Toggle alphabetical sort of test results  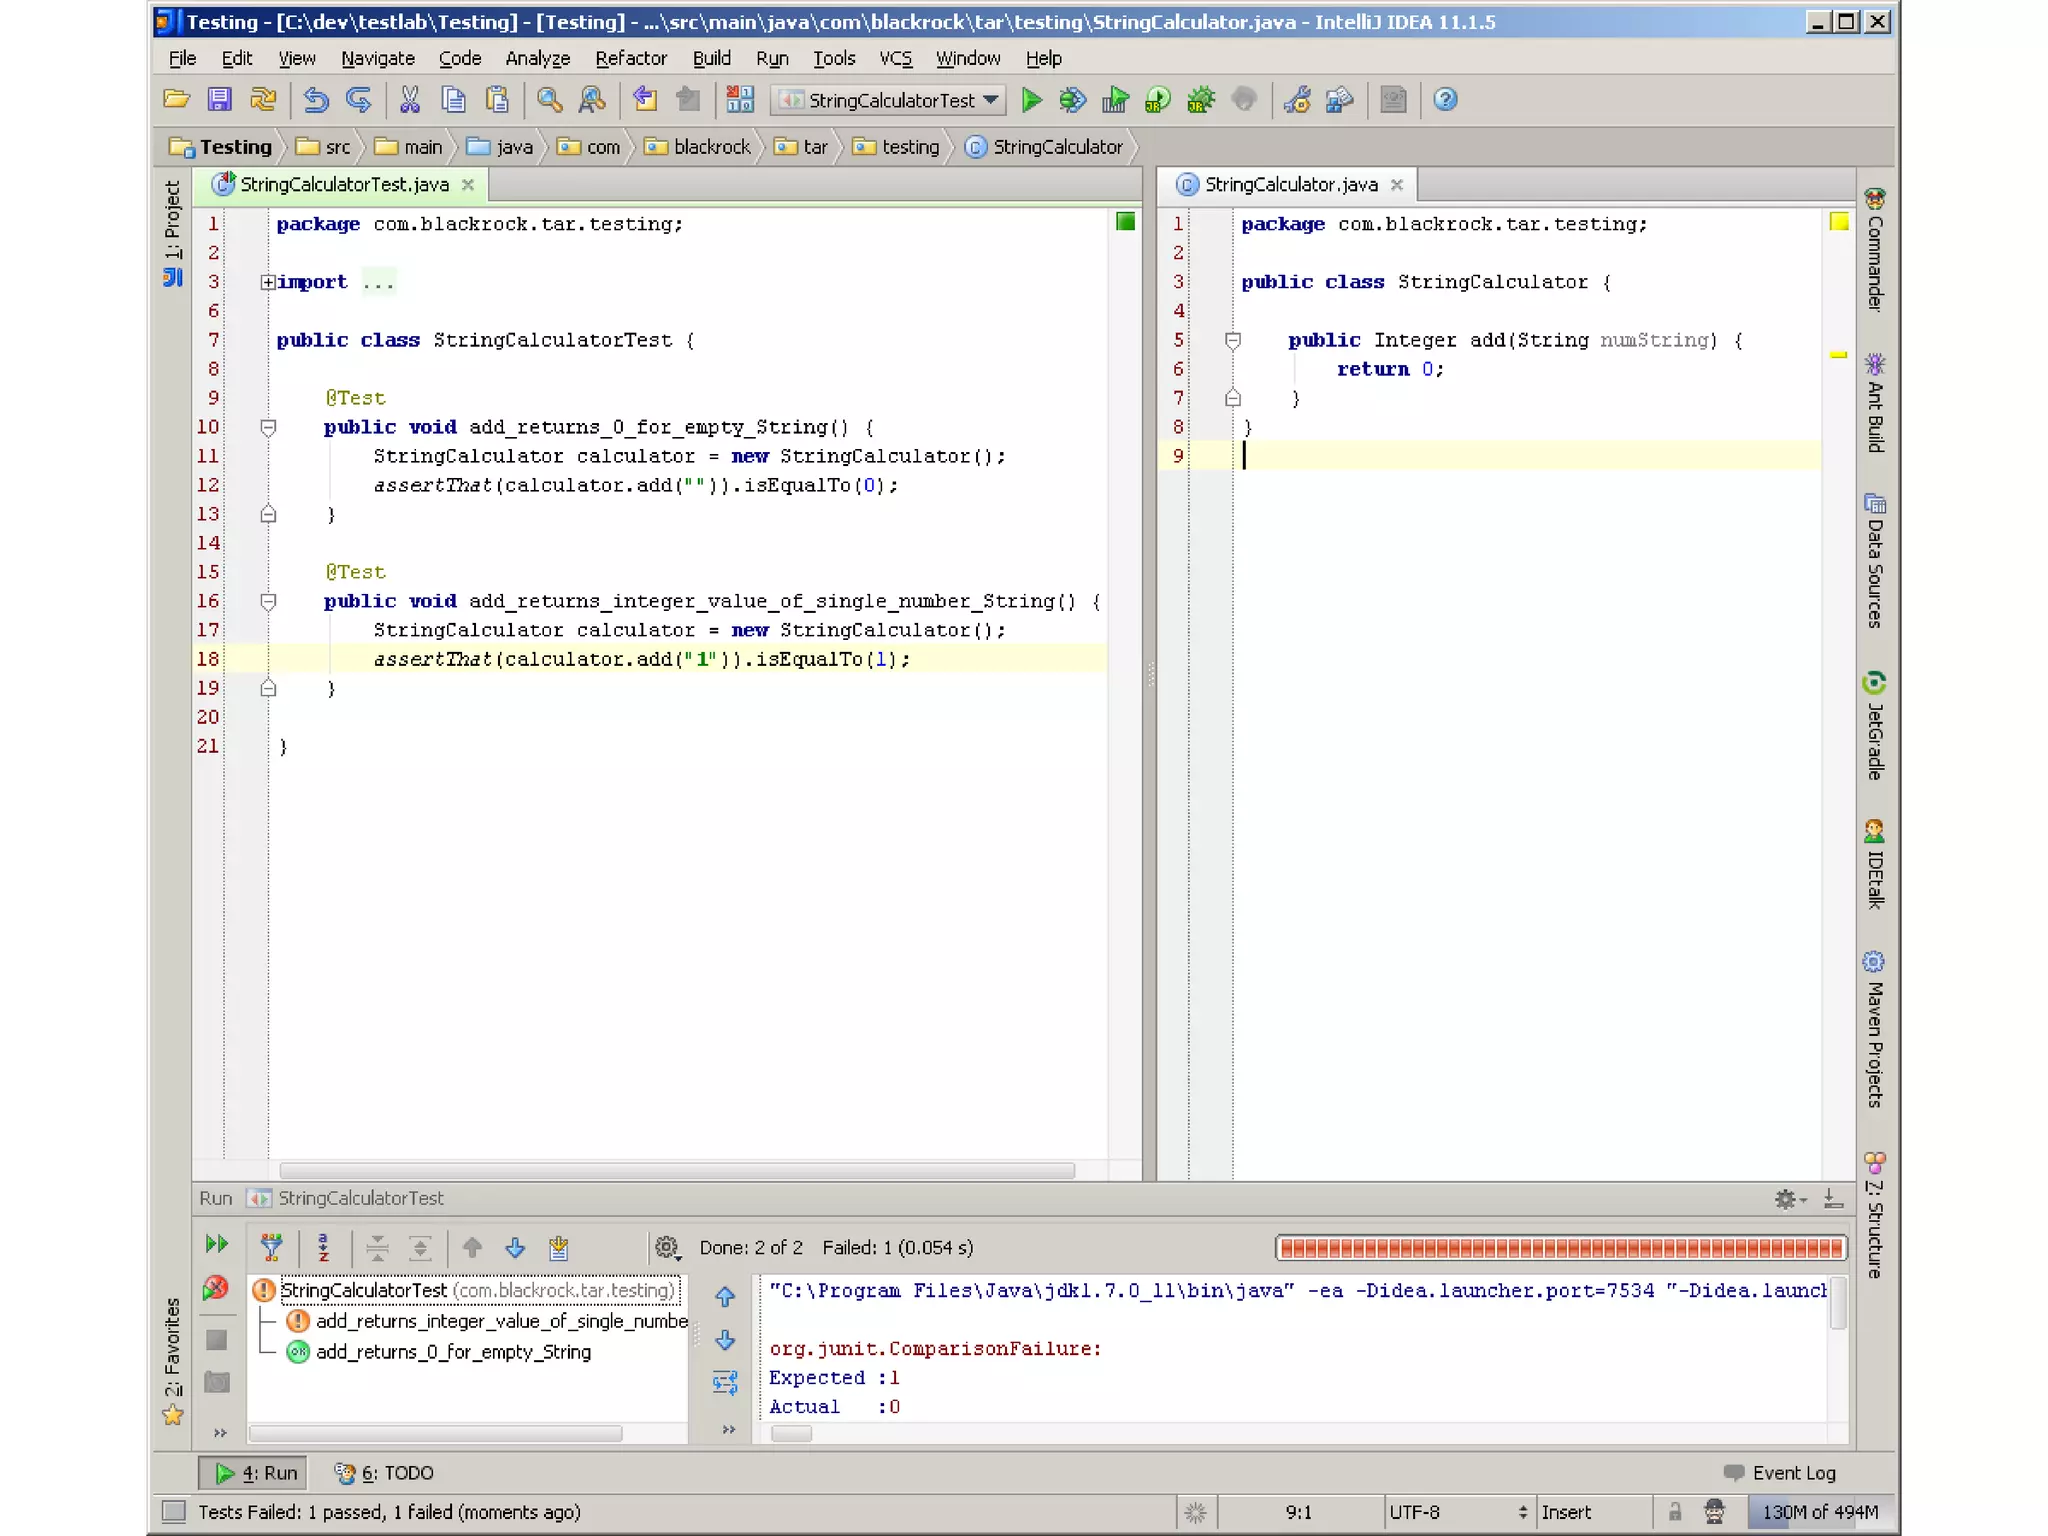point(323,1247)
